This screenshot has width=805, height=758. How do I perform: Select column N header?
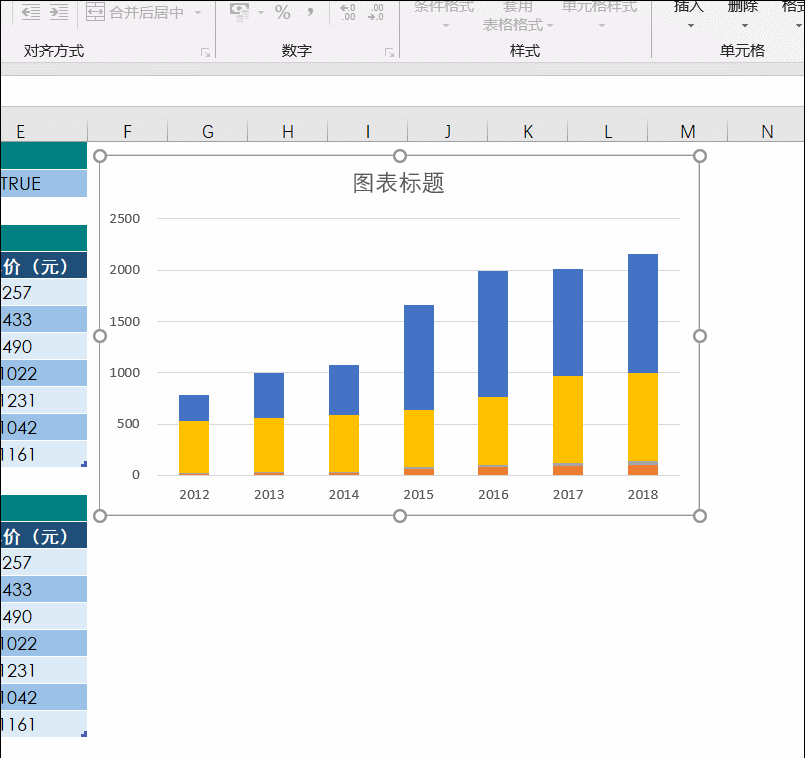point(767,131)
